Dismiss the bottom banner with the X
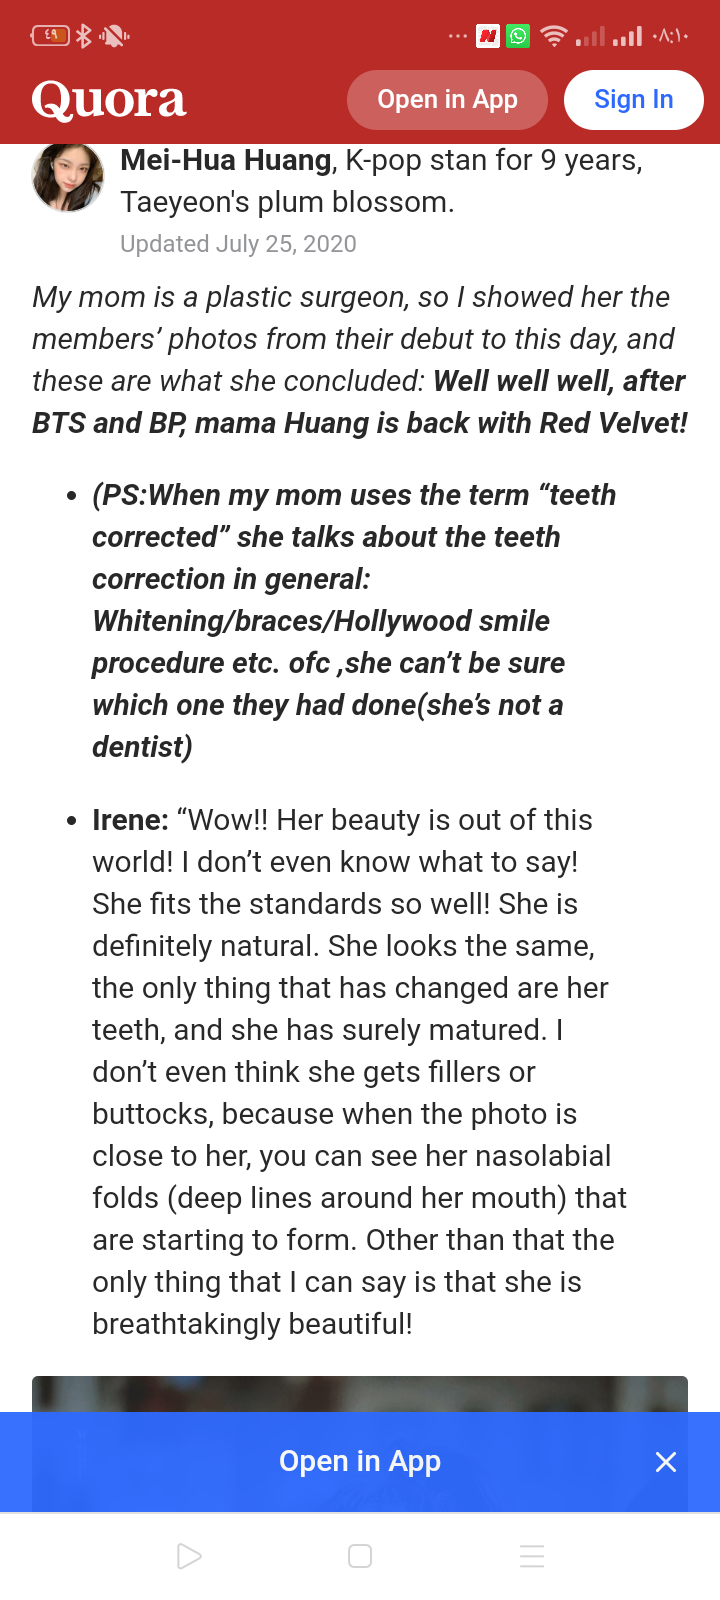The height and width of the screenshot is (1600, 720). pyautogui.click(x=666, y=1462)
